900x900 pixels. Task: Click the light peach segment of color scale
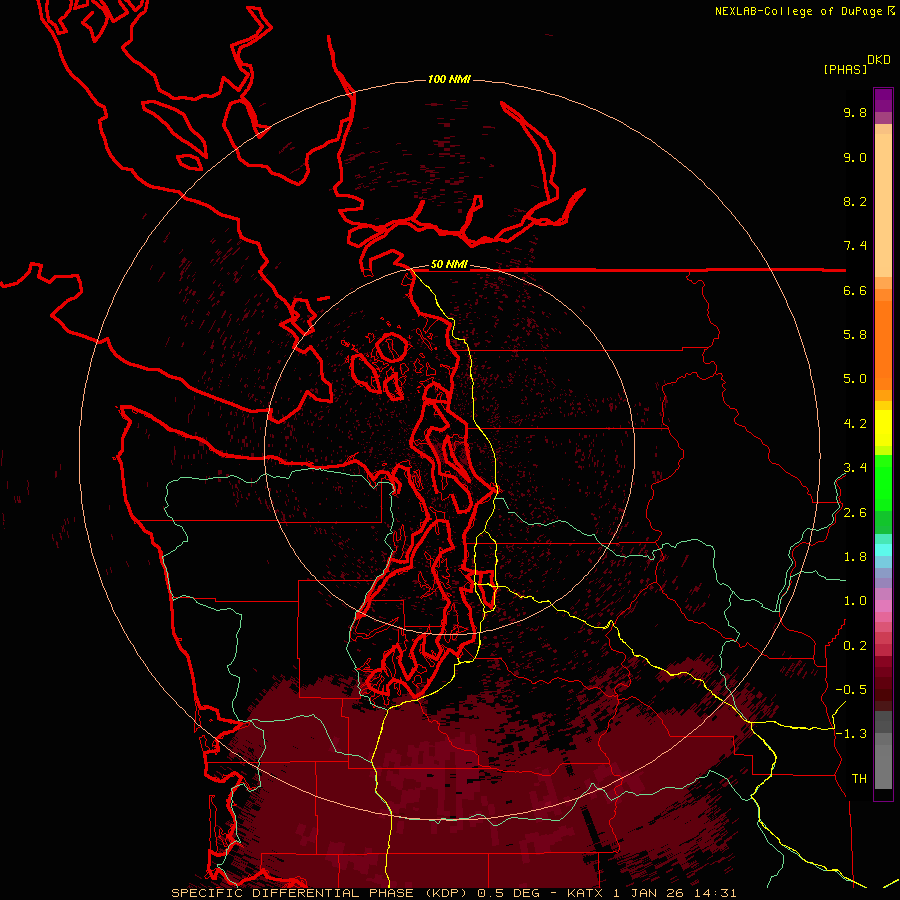[x=883, y=205]
